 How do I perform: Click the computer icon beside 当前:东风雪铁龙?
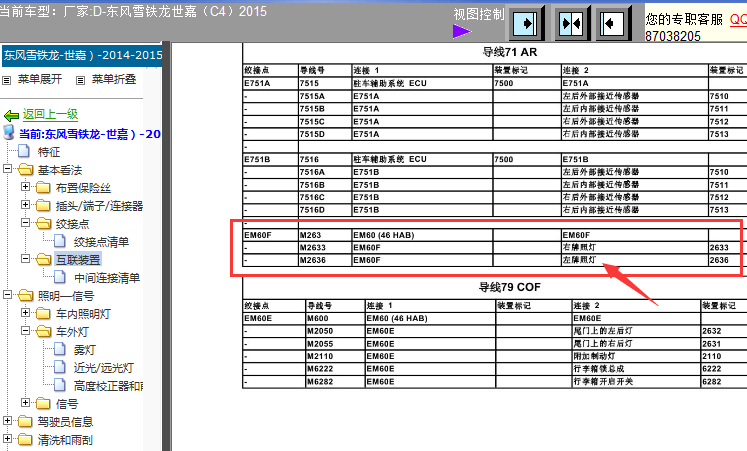point(9,132)
